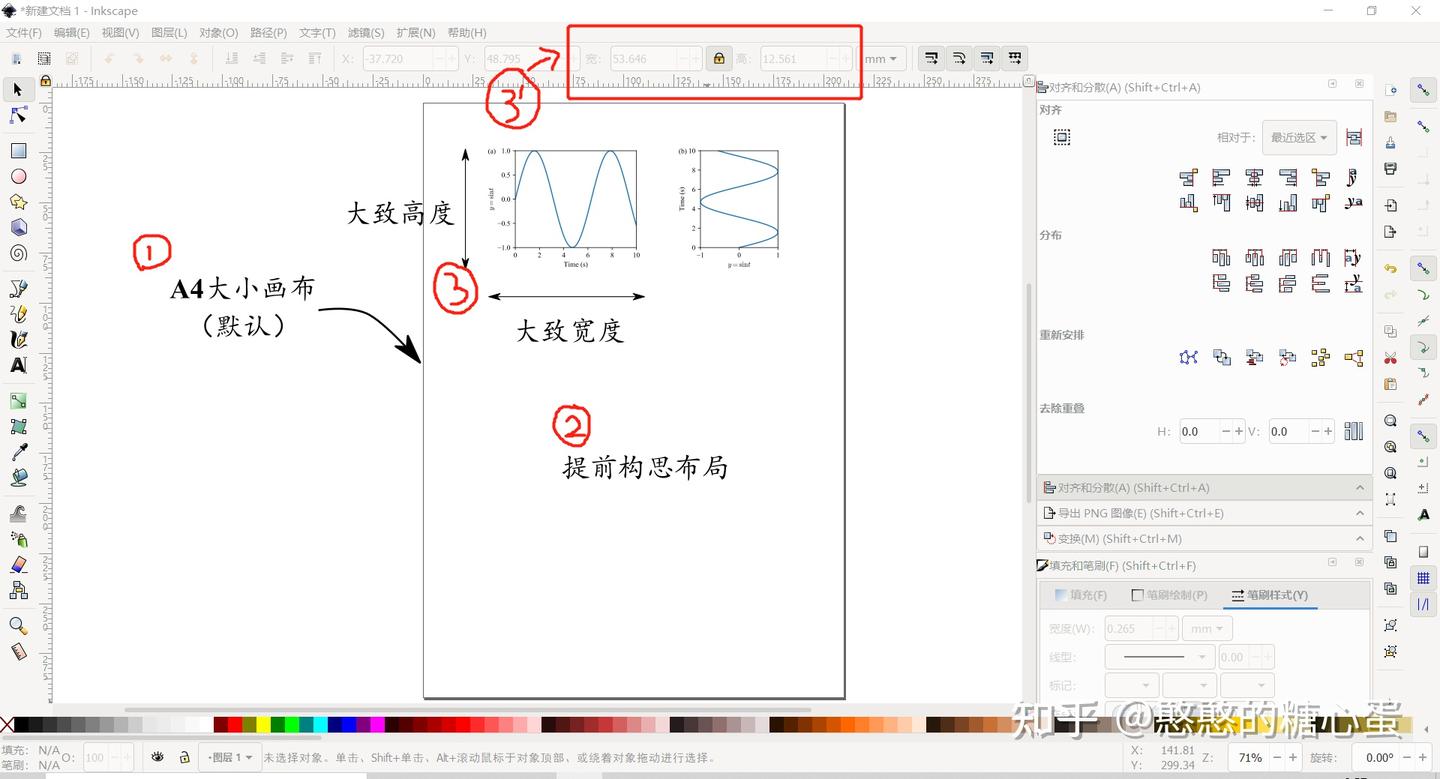
Task: Choose the Spiral drawing tool
Action: [16, 253]
